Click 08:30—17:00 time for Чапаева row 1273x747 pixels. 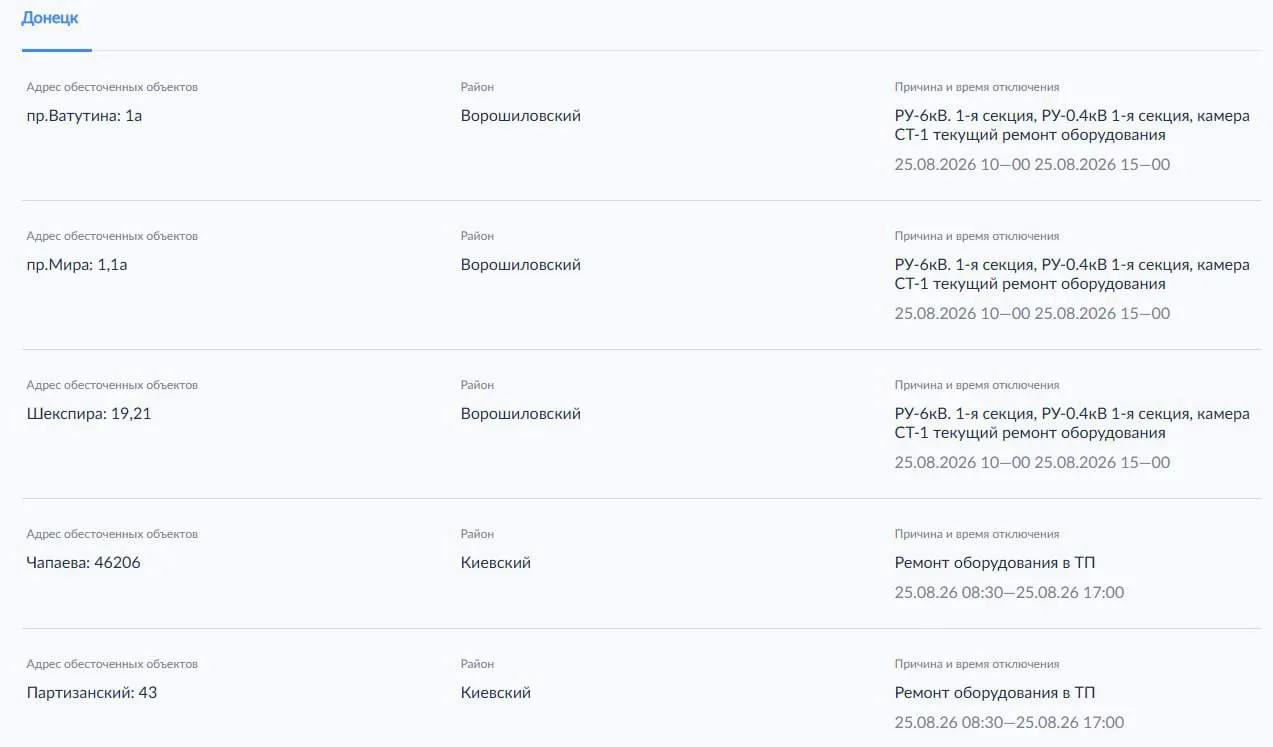[x=1009, y=593]
